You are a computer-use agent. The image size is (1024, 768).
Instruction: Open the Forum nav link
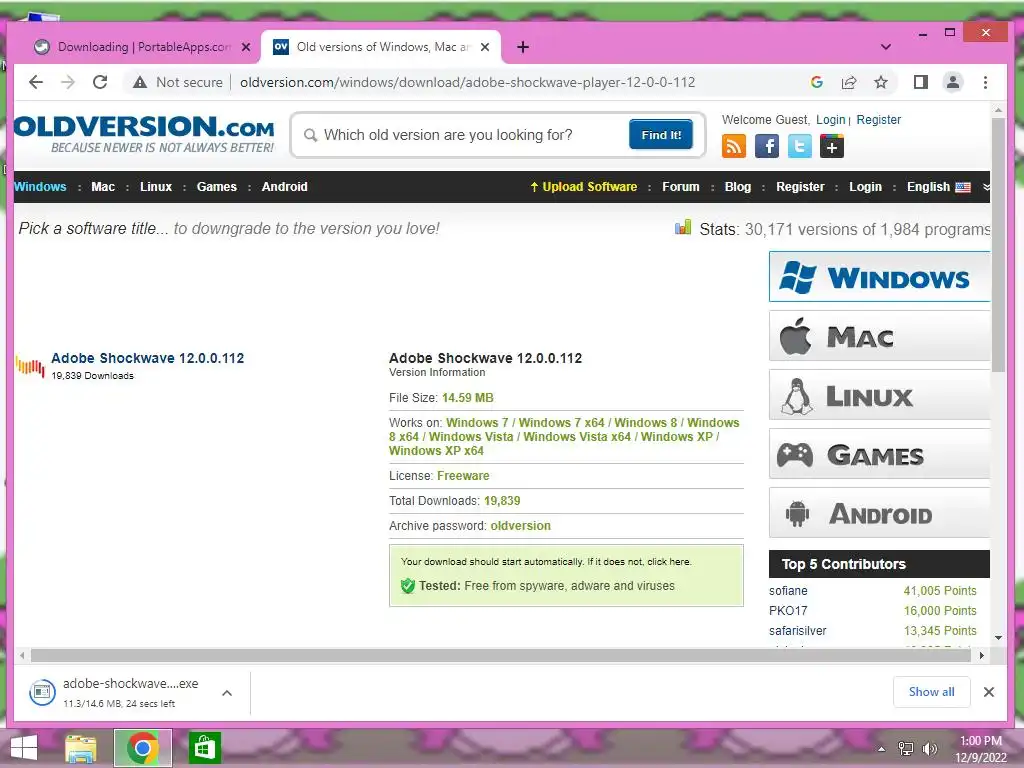(680, 187)
